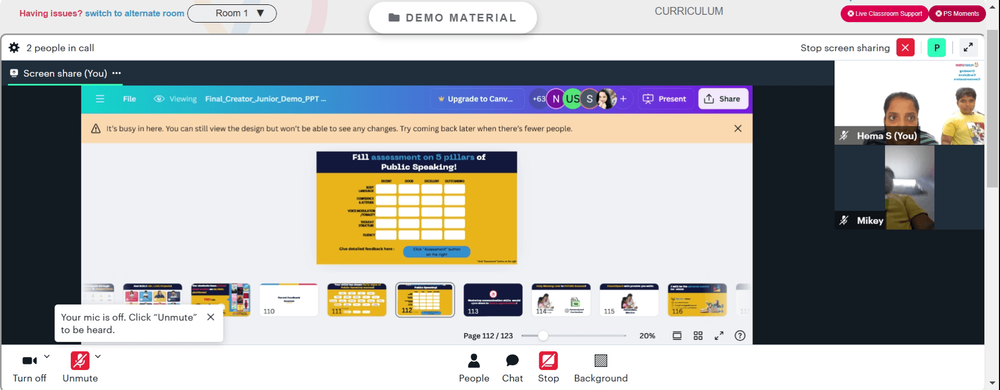Screen dimensions: 1000x390
Task: Select slide thumbnail 115
Action: coord(629,300)
